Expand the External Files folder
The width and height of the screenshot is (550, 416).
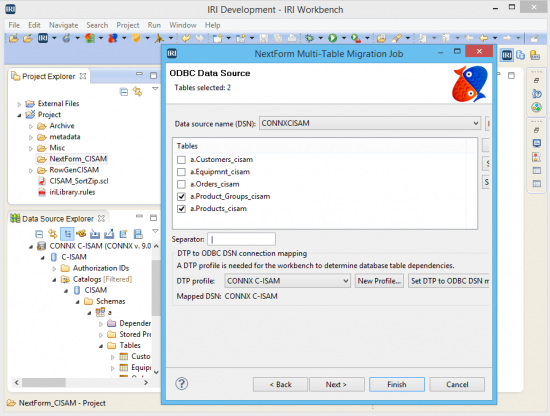pos(19,104)
